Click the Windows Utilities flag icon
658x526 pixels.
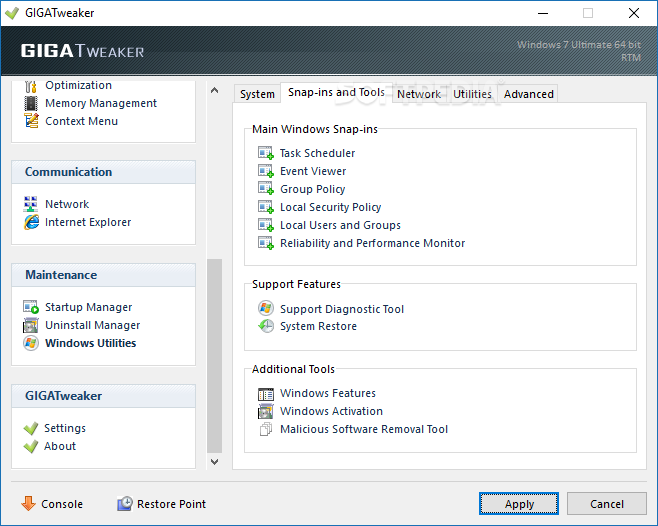(x=31, y=343)
